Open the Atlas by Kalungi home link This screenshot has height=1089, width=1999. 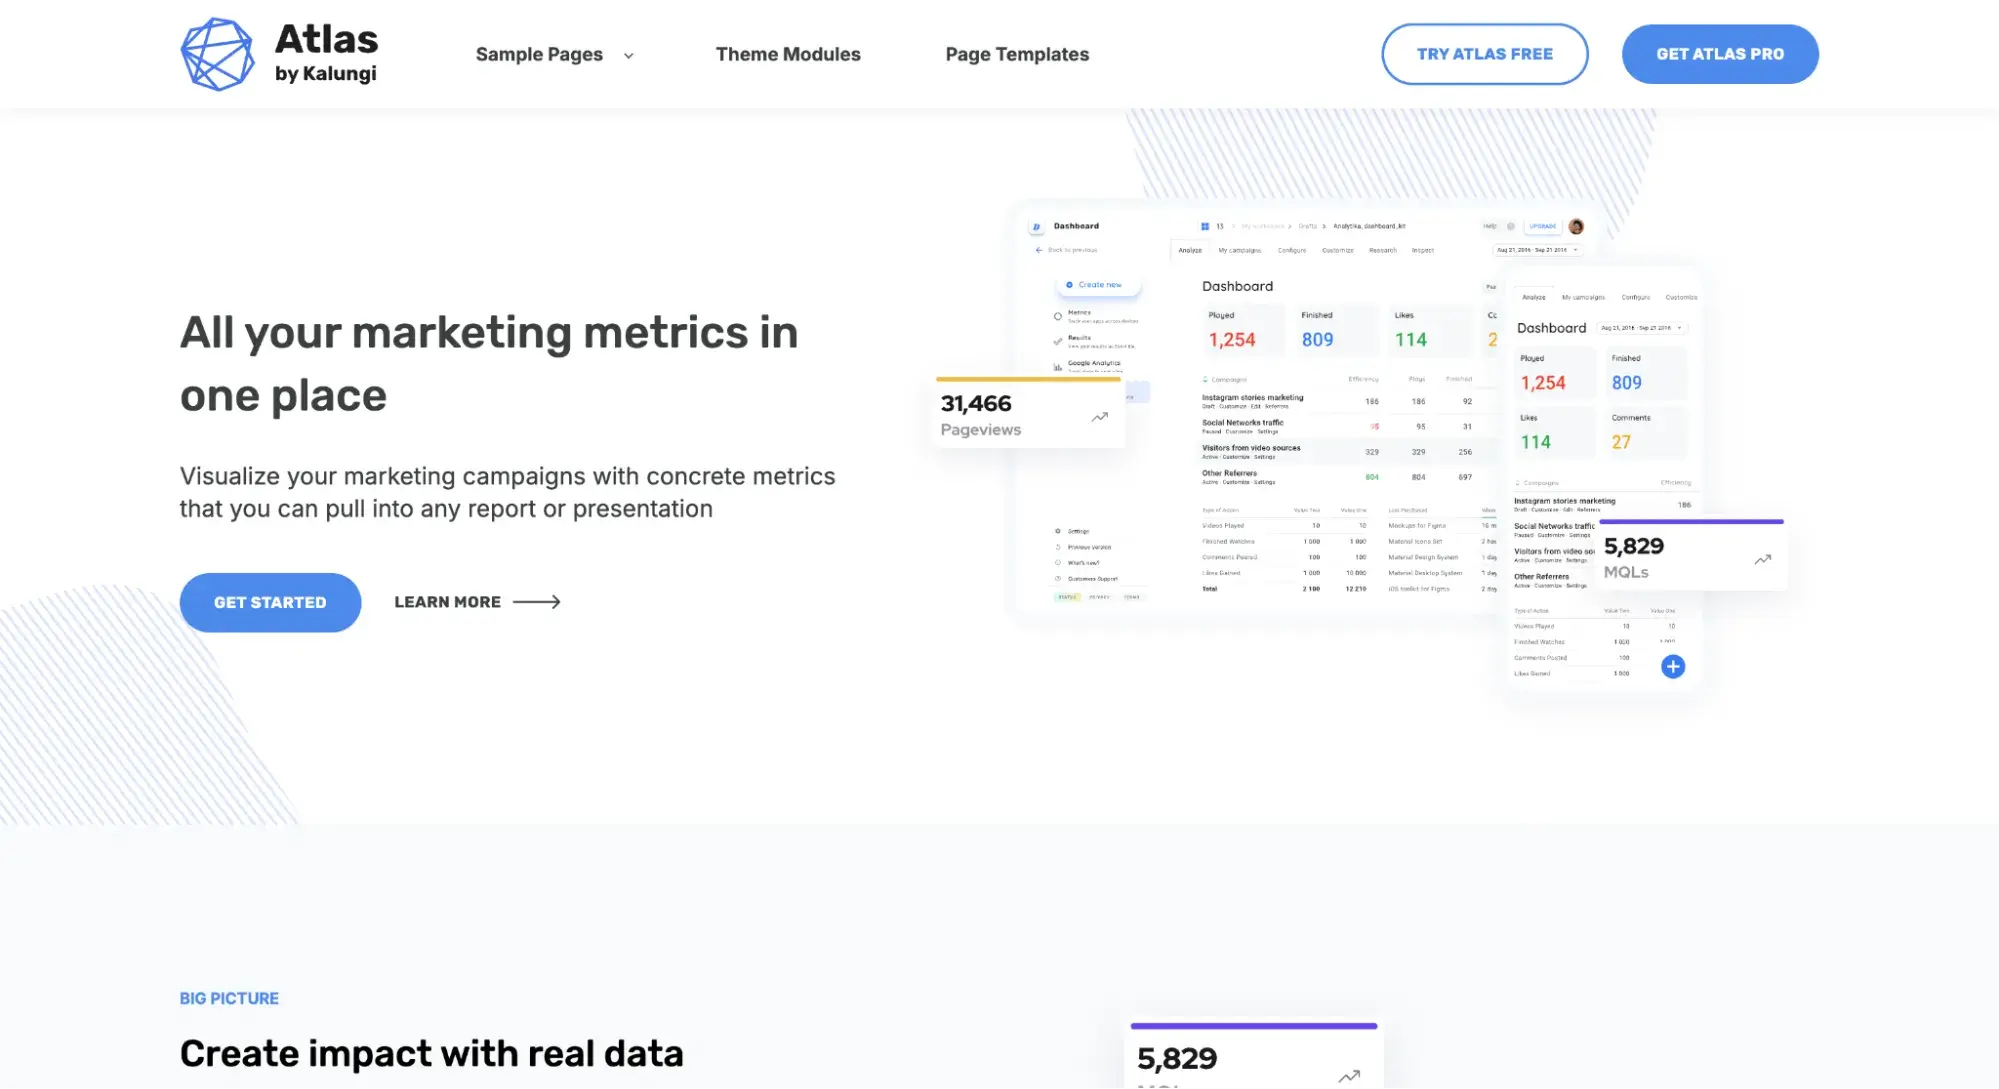tap(279, 54)
